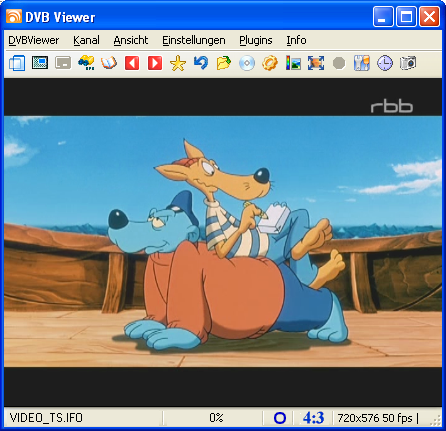Minimize the DVB Viewer window
The width and height of the screenshot is (446, 431).
pos(383,16)
